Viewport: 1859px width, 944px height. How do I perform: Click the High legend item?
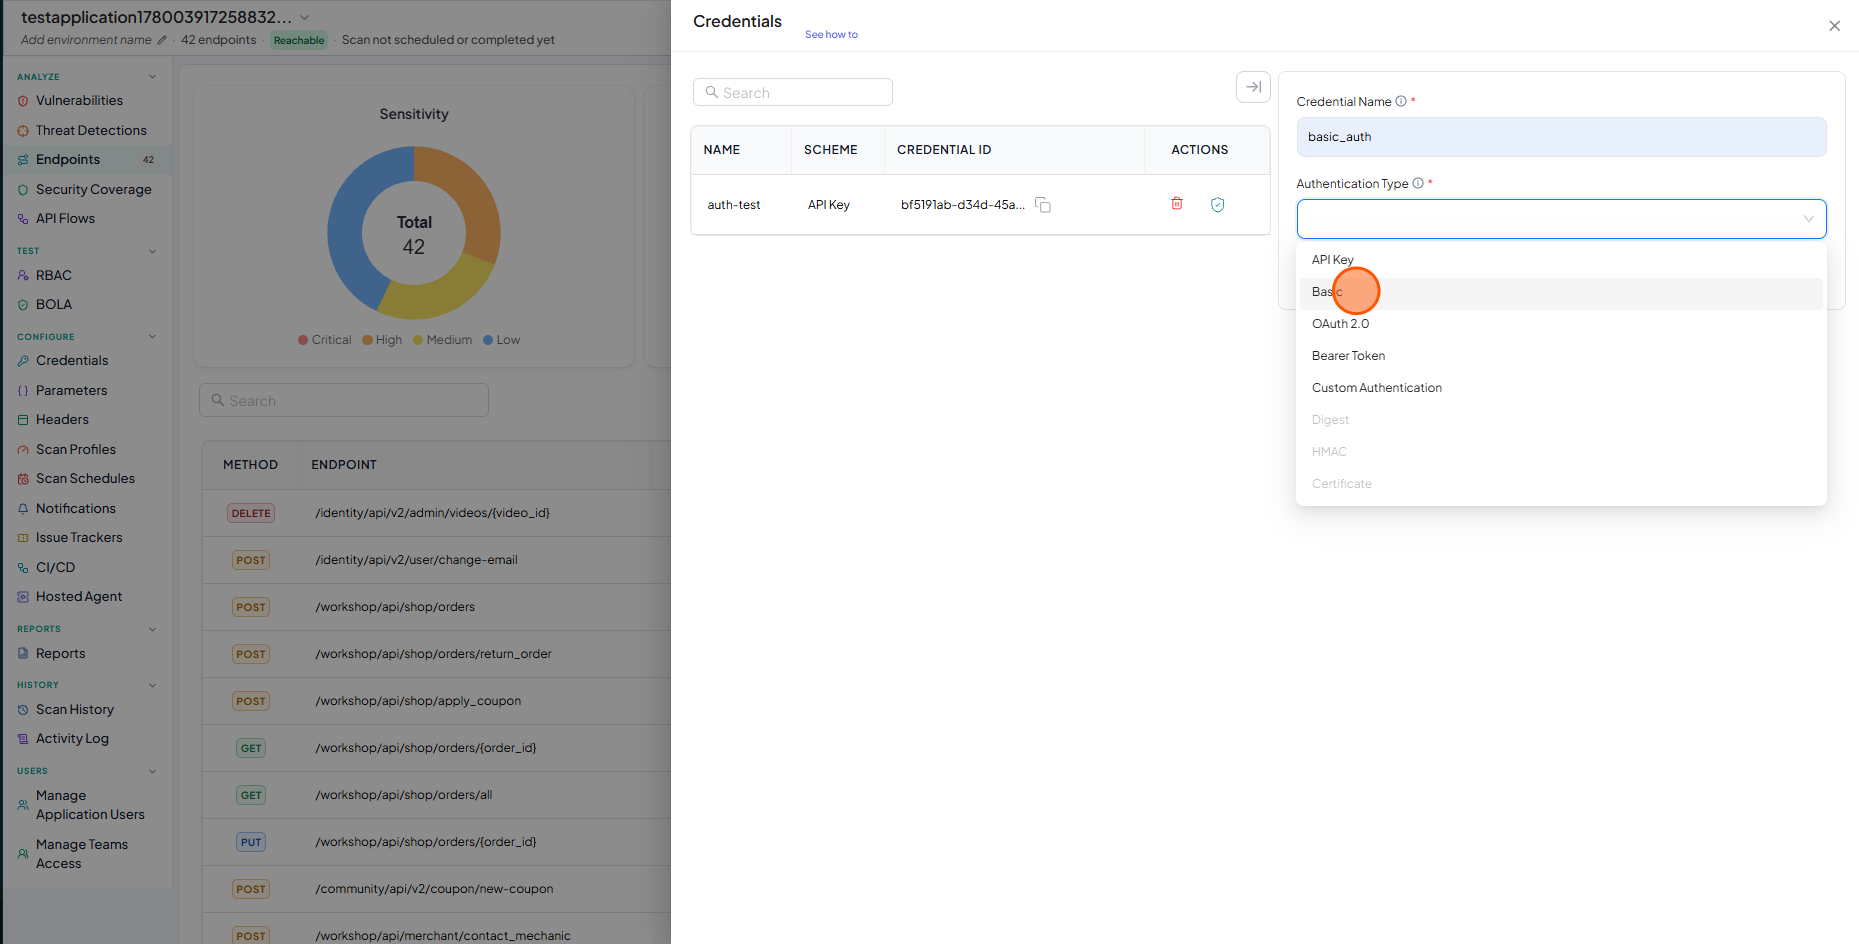click(x=382, y=340)
